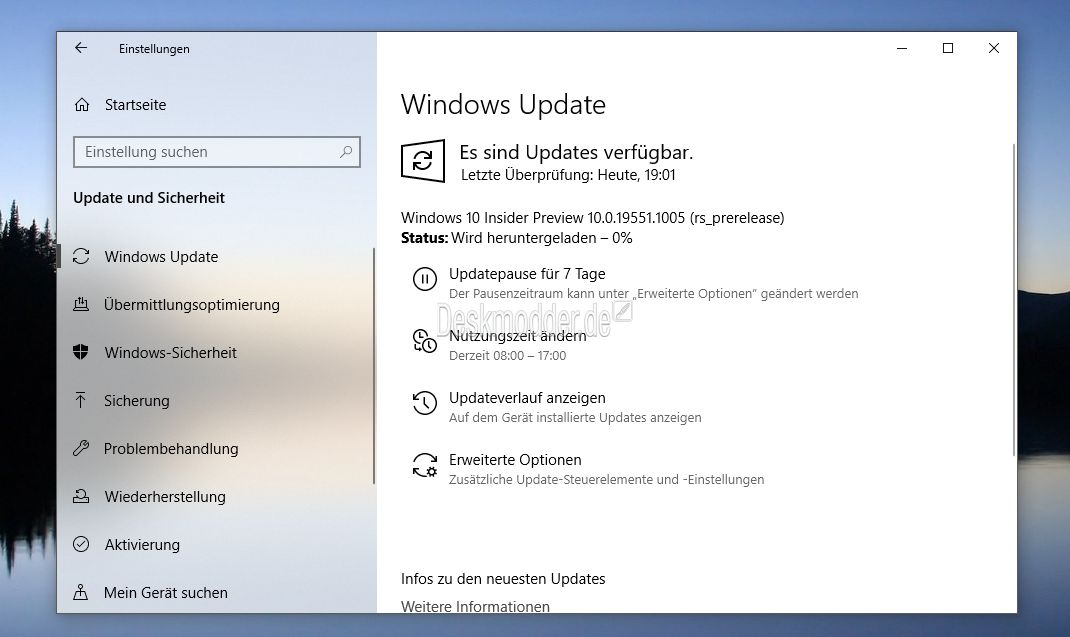Click the Windows Update sync icon in sidebar

(x=81, y=256)
